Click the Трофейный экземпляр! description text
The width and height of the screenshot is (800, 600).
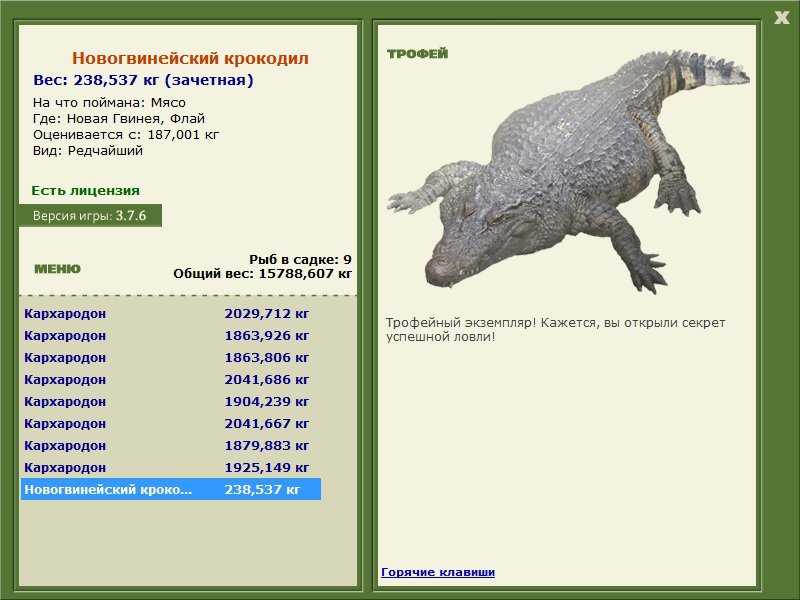(x=555, y=330)
